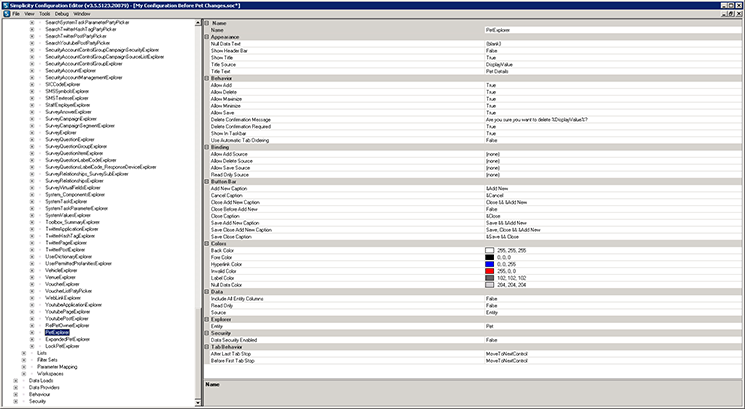Collapse the Button Bar property category

pos(207,182)
